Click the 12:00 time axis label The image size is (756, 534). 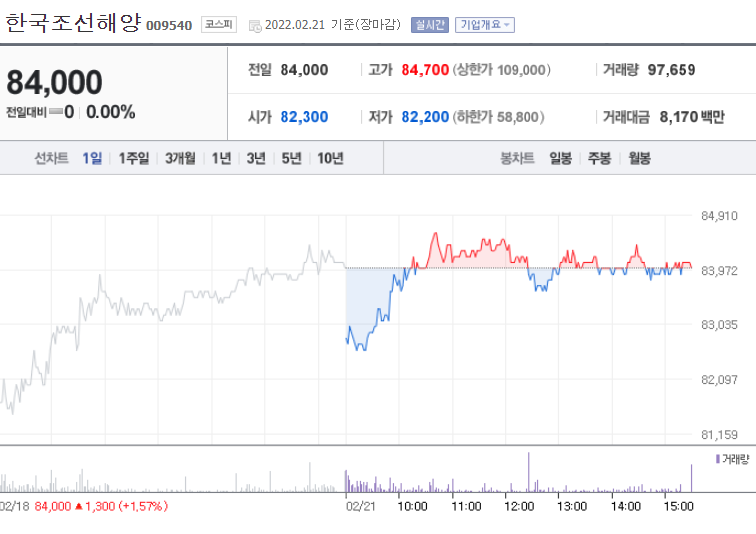coord(519,507)
